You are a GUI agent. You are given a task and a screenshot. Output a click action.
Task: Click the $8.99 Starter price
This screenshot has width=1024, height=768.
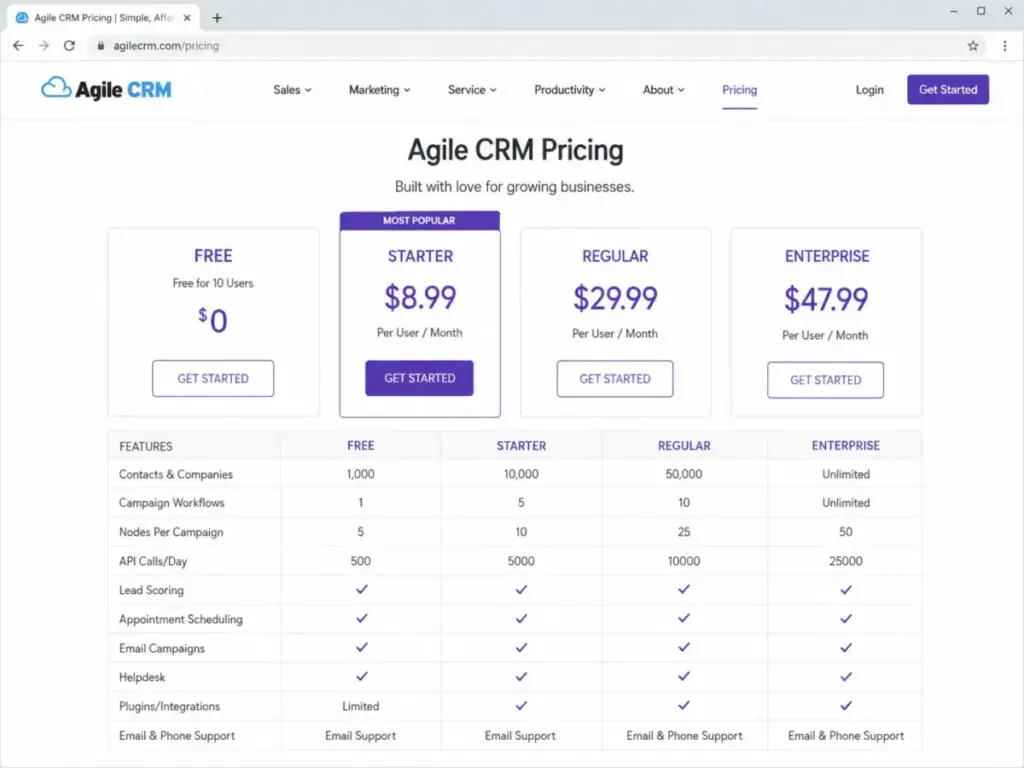tap(420, 298)
